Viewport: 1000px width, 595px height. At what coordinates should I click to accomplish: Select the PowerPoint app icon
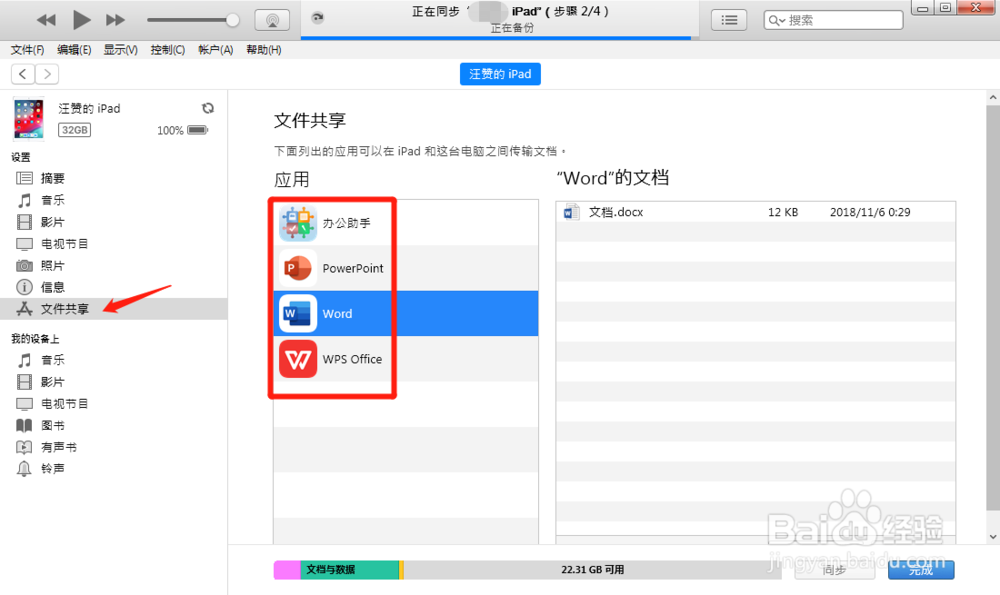(x=298, y=268)
